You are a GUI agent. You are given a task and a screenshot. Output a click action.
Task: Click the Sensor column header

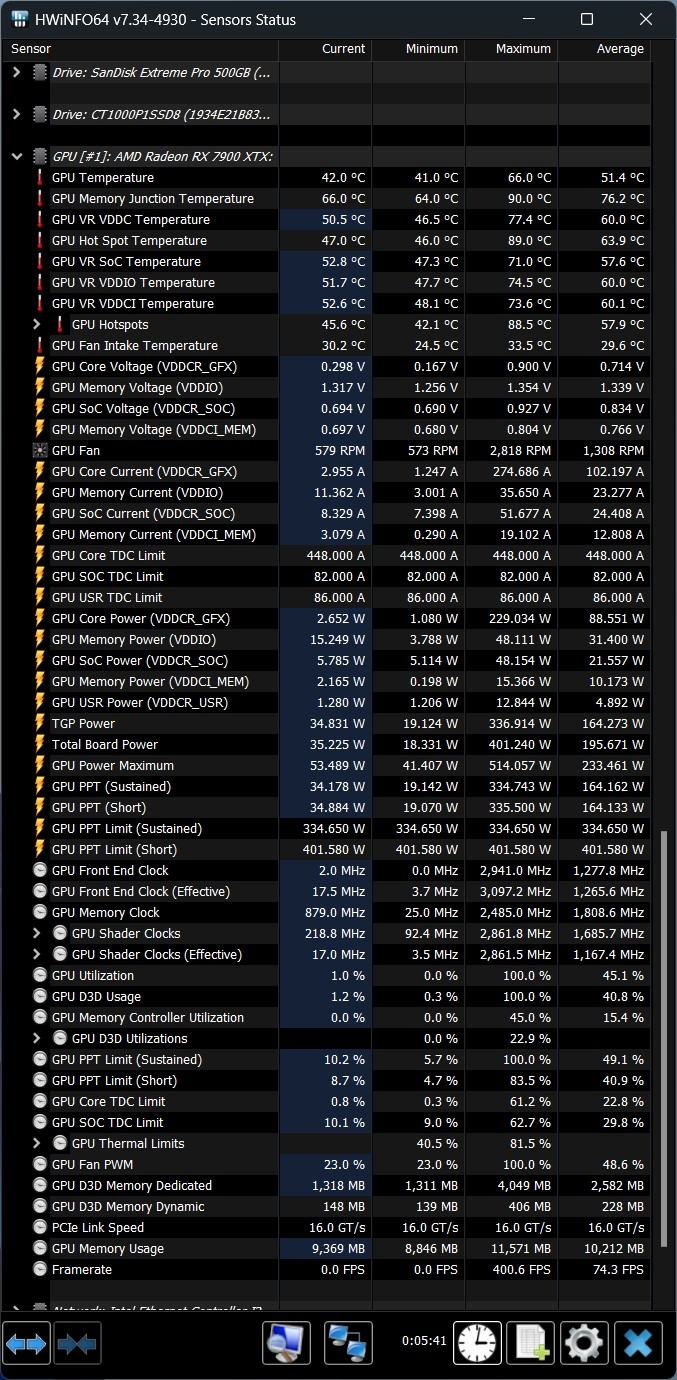(140, 49)
